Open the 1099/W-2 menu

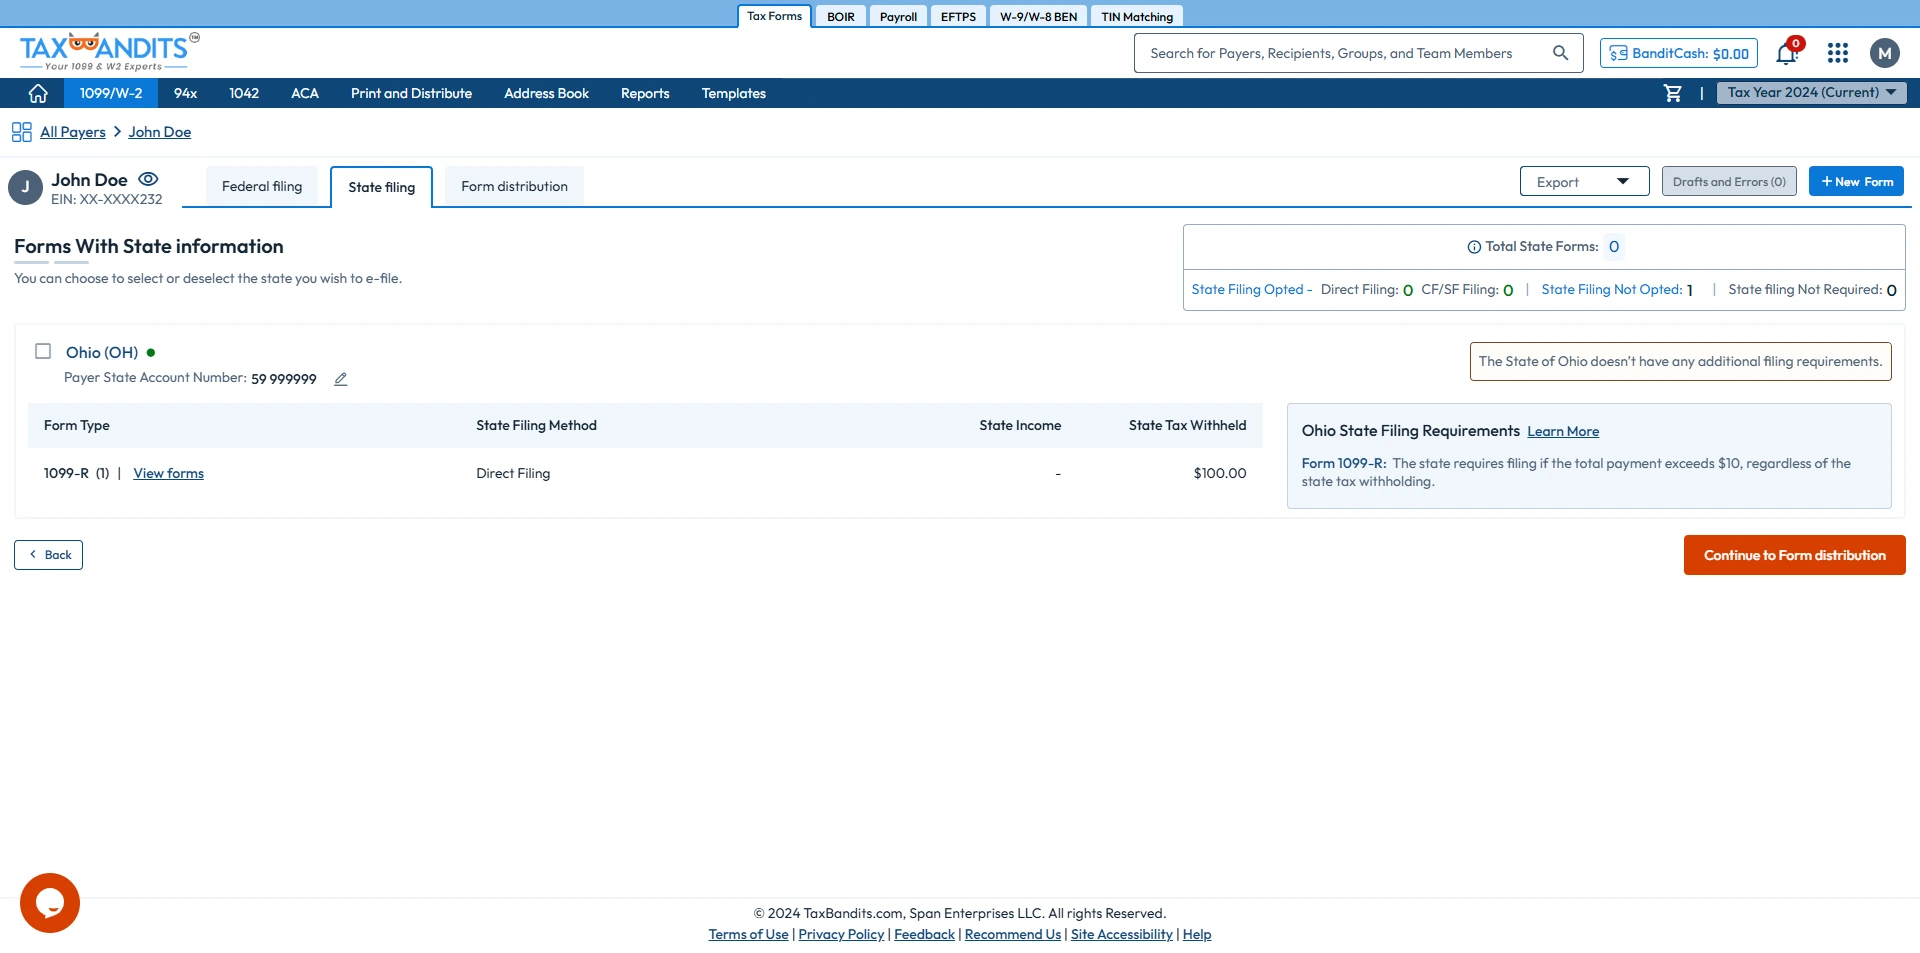click(111, 93)
